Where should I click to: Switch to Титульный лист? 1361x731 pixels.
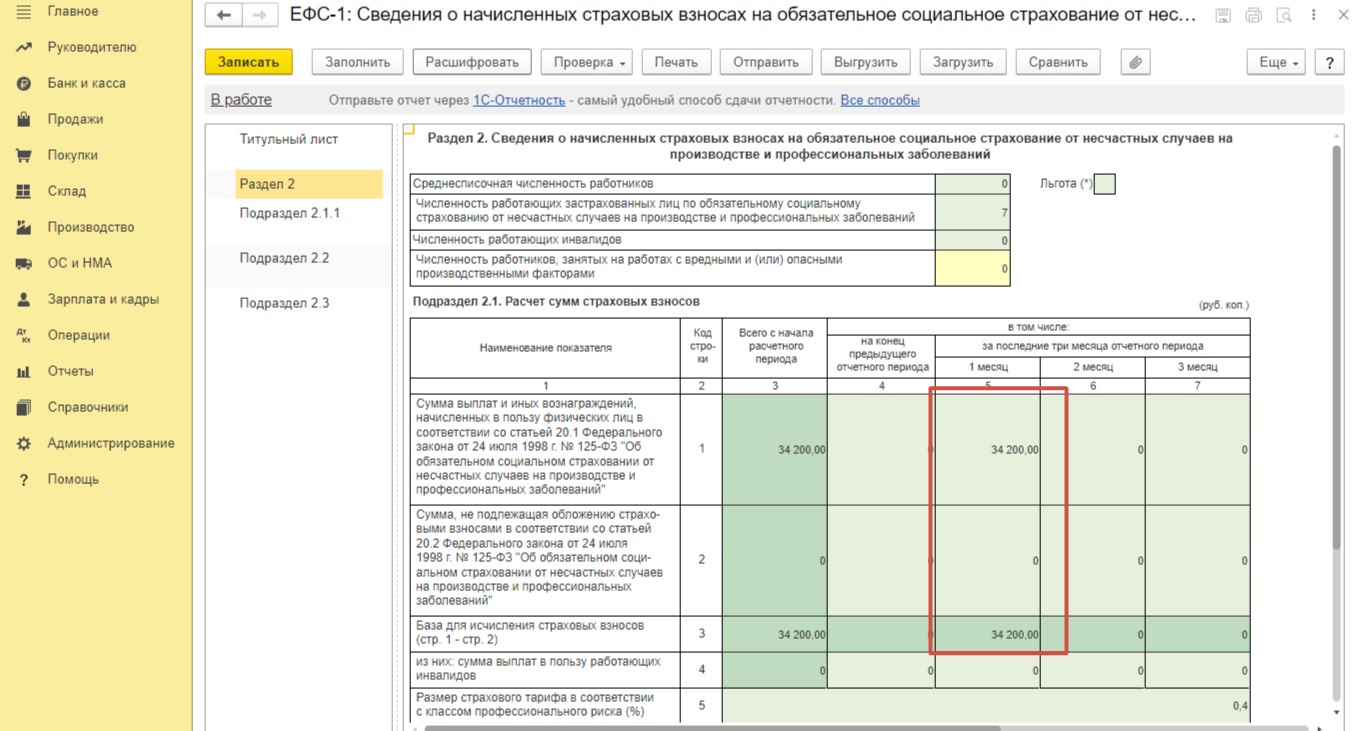pos(289,139)
